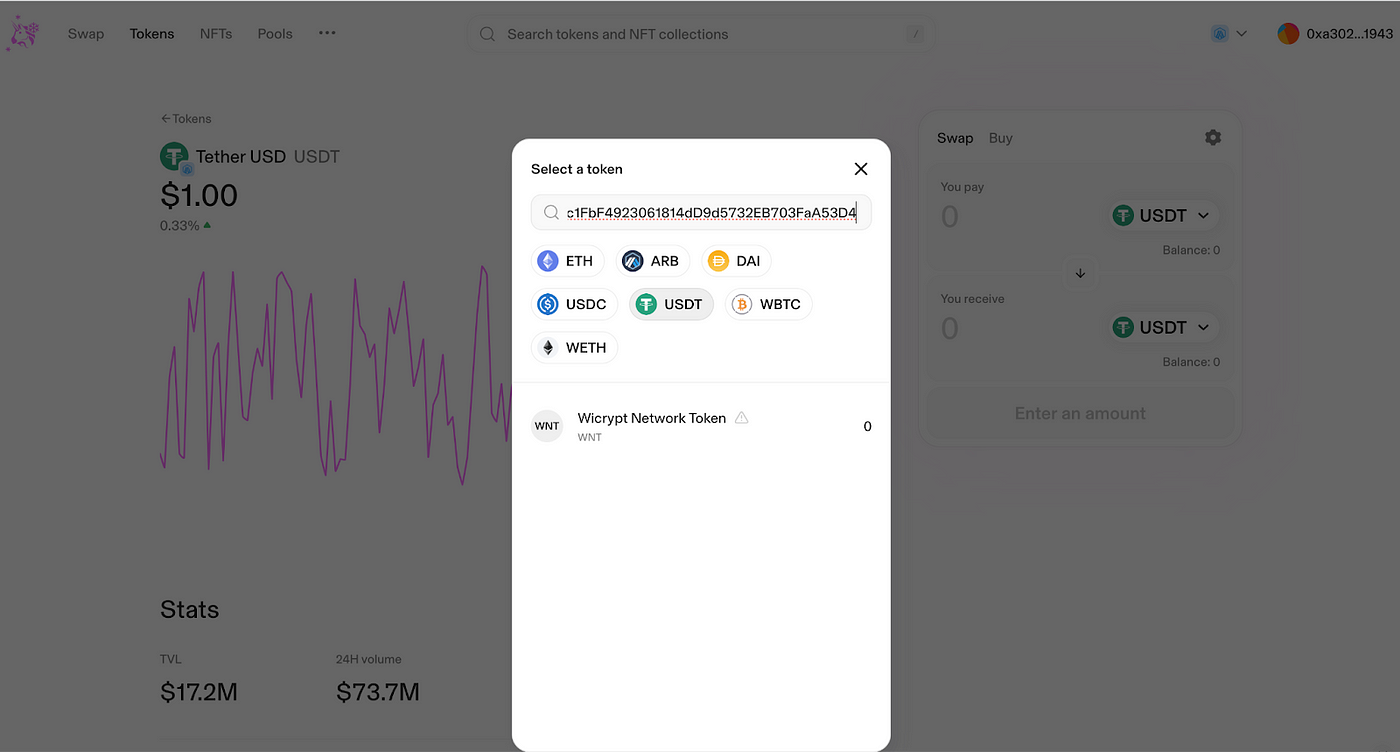
Task: Select the DAI token chip
Action: [x=736, y=261]
